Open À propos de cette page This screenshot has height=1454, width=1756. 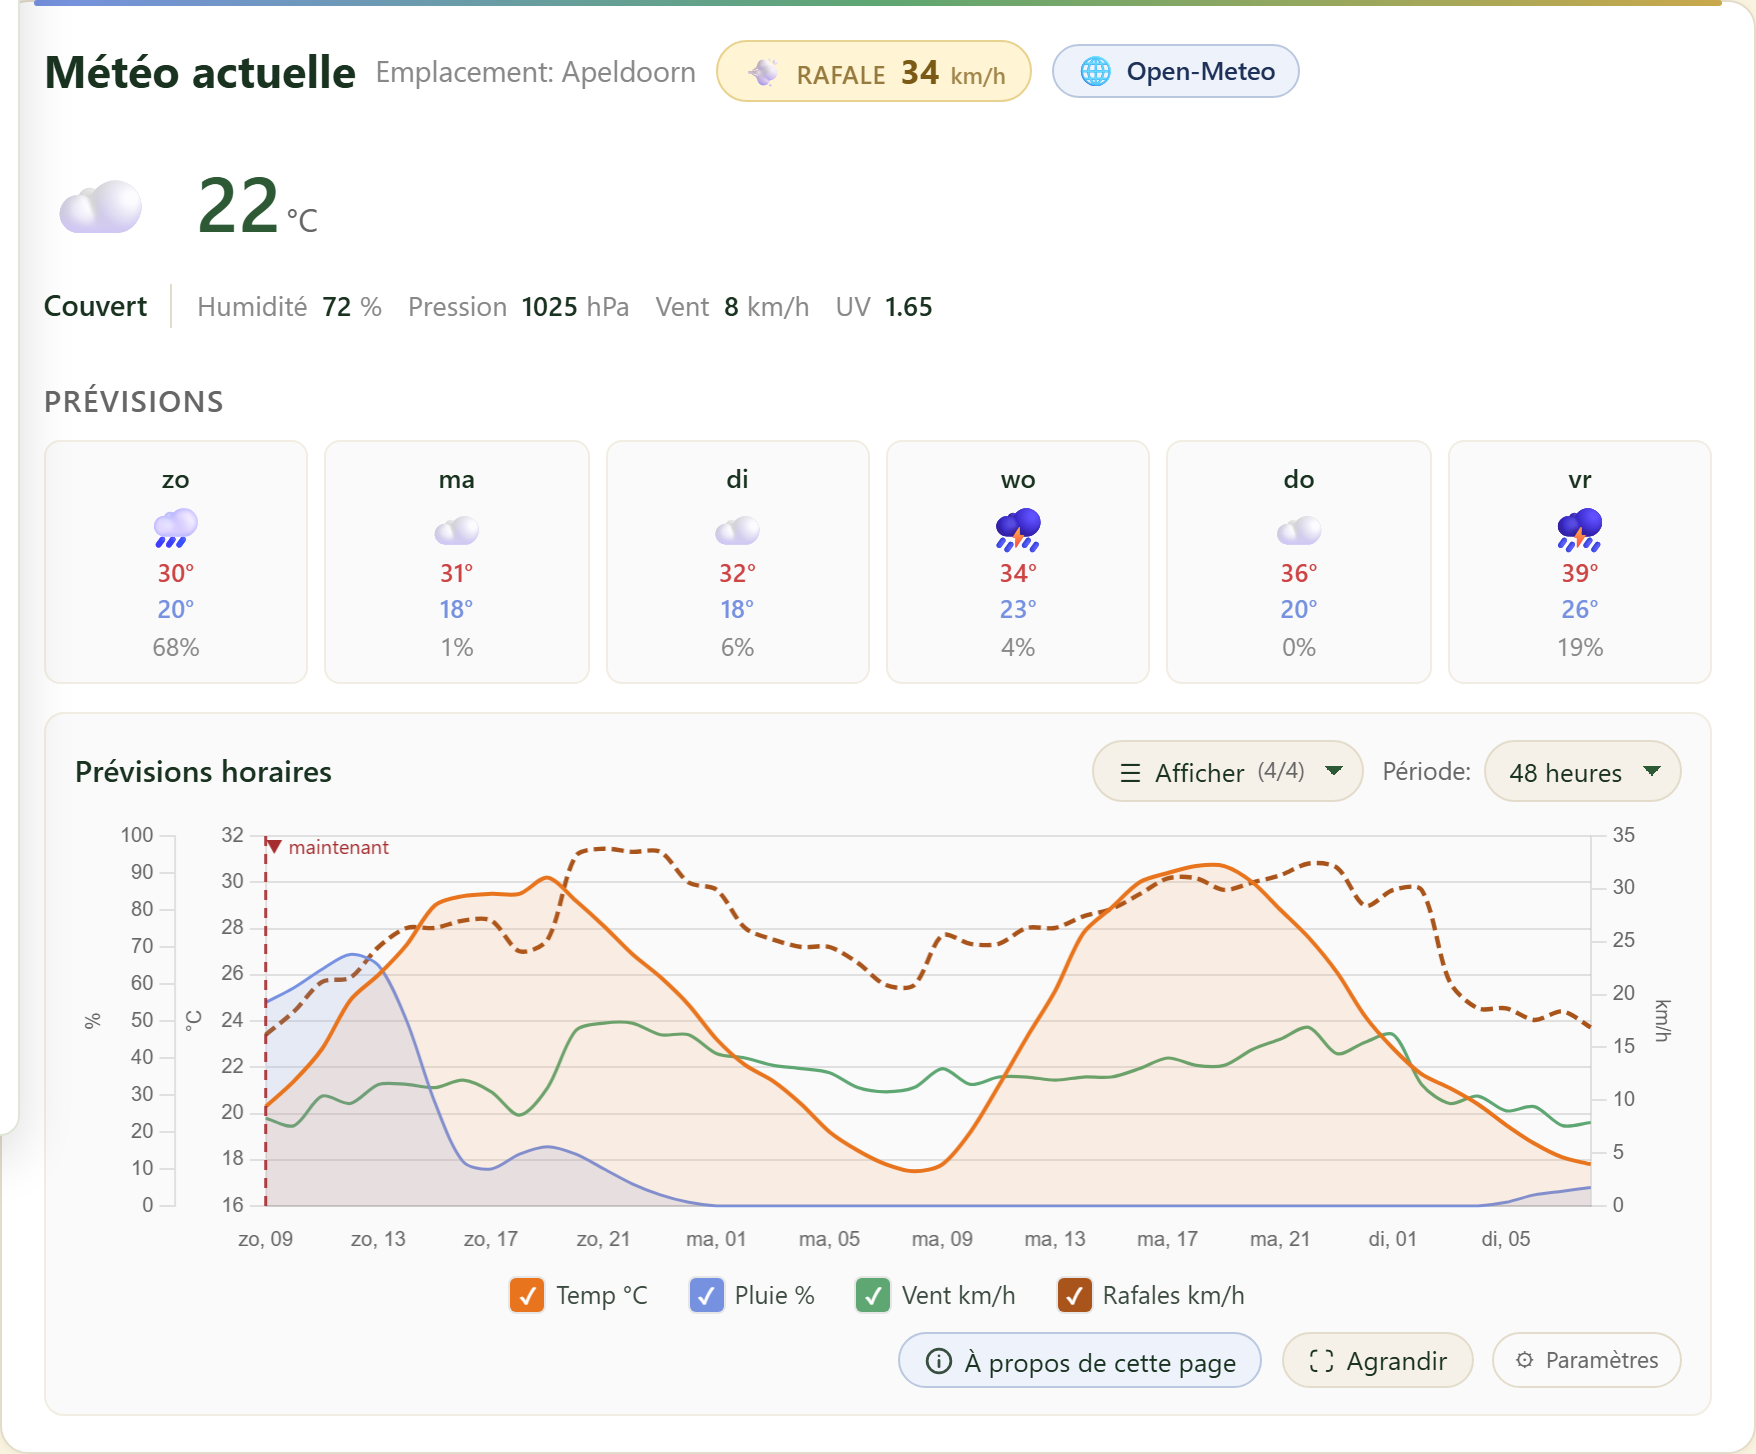pos(1080,1361)
